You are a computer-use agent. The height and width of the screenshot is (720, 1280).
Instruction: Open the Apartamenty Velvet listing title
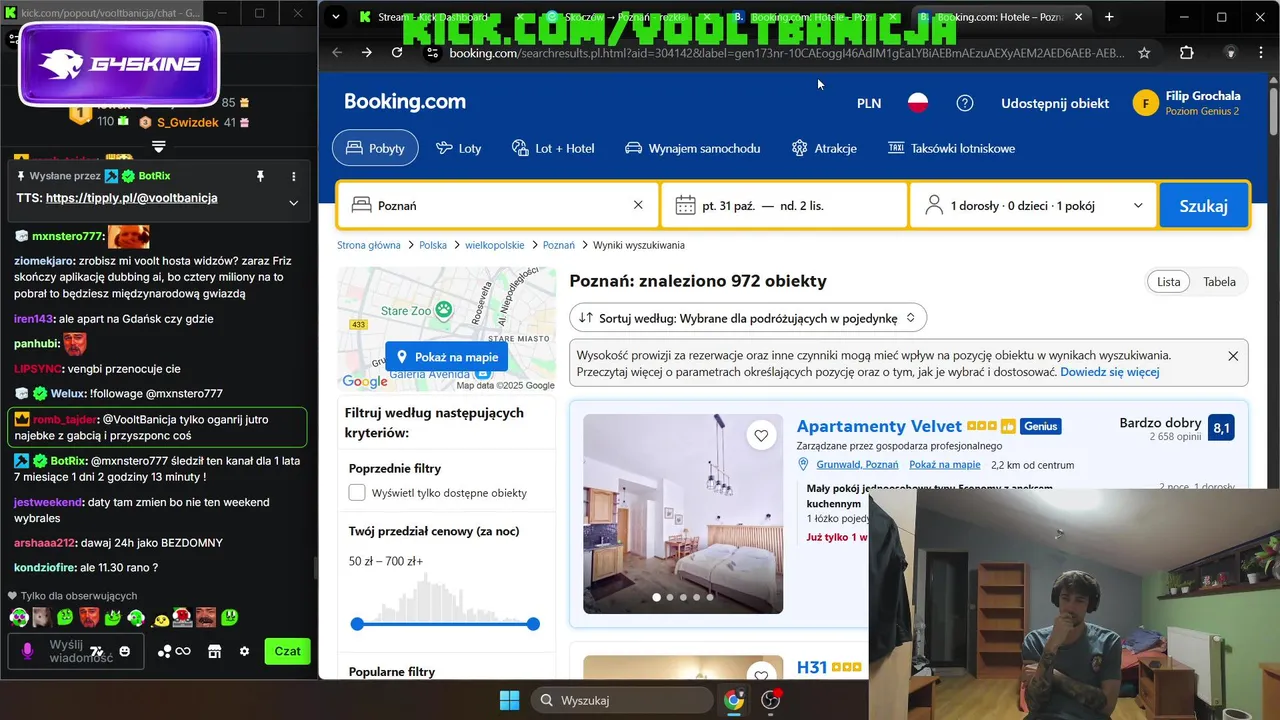879,426
